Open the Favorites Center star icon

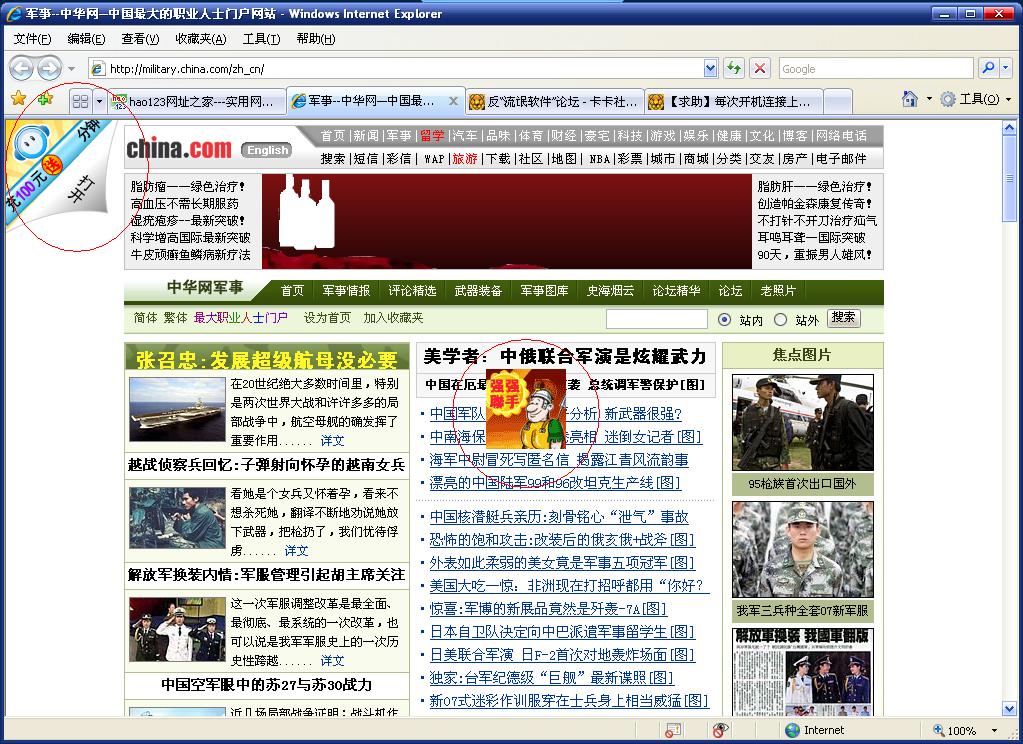tap(19, 99)
